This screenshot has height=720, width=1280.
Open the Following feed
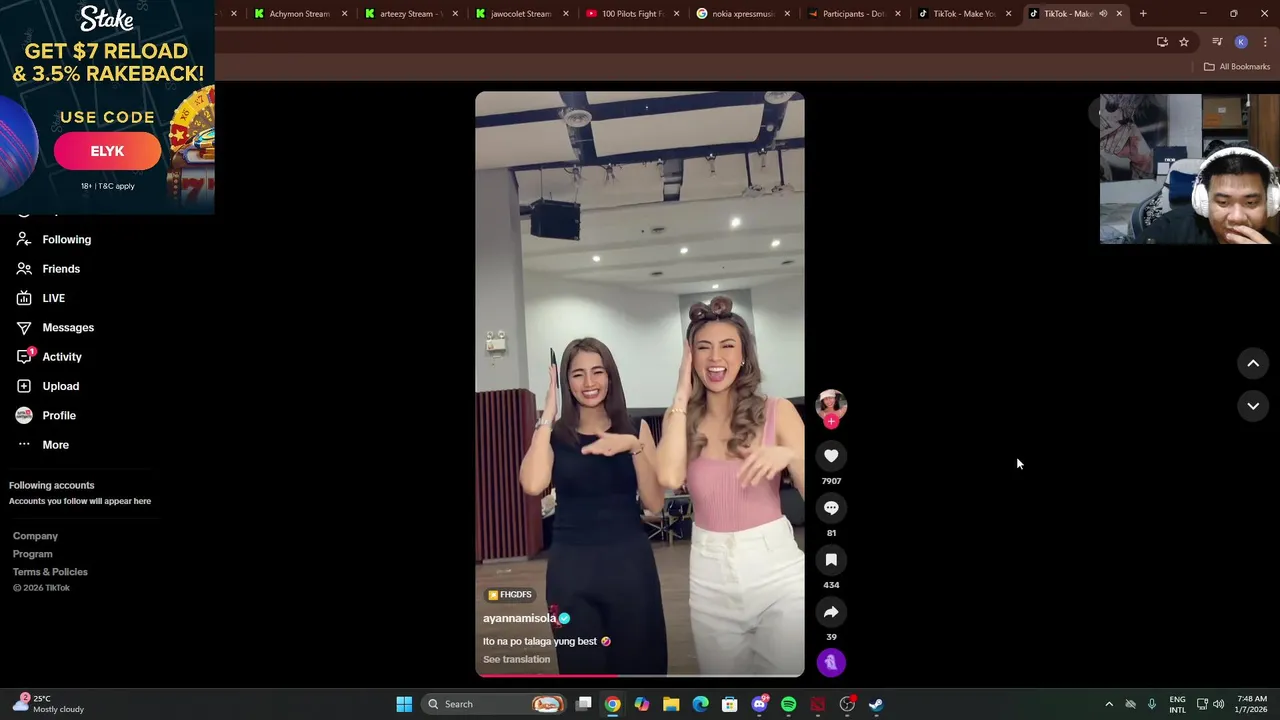54,240
